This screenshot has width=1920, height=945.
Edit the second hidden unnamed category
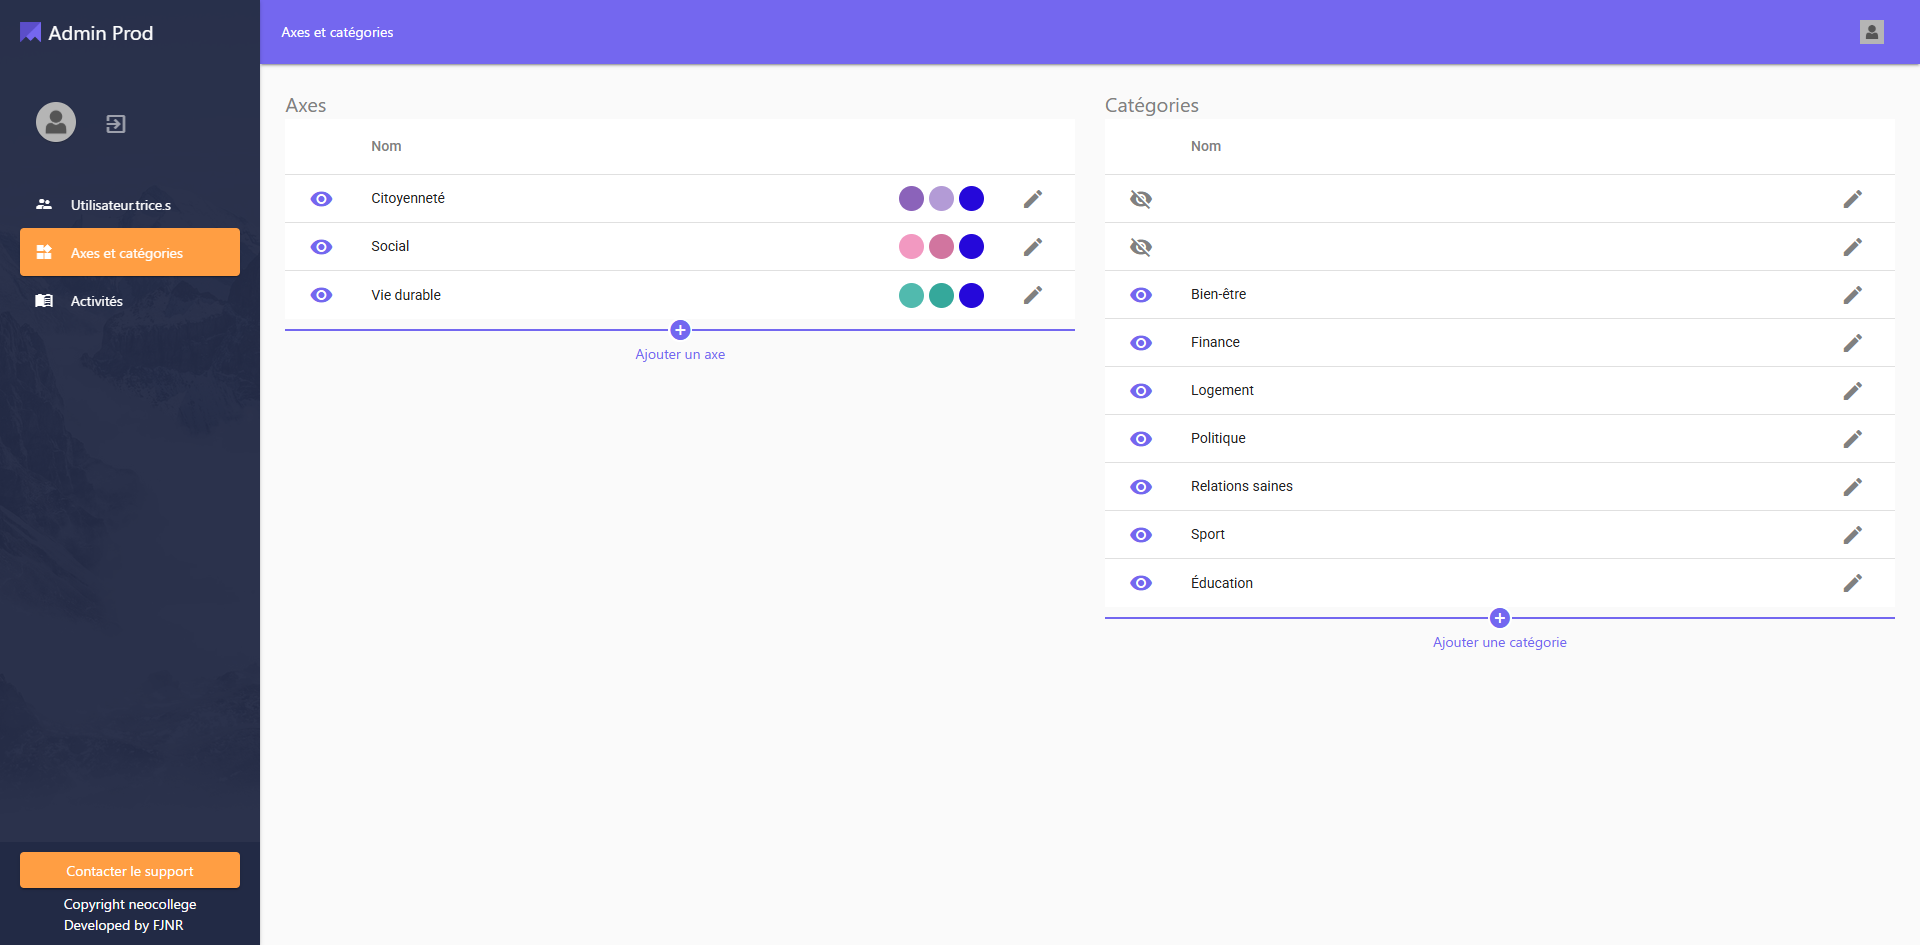1853,247
